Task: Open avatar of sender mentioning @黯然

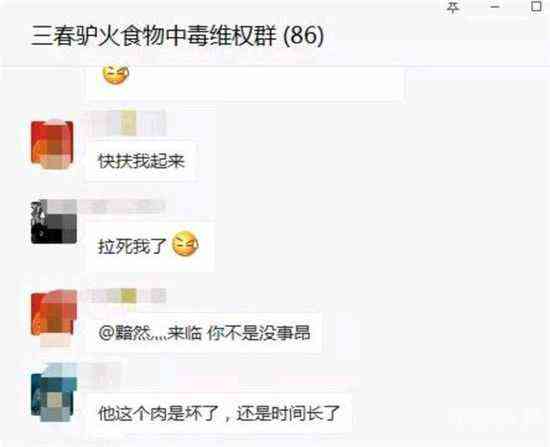Action: (x=54, y=313)
